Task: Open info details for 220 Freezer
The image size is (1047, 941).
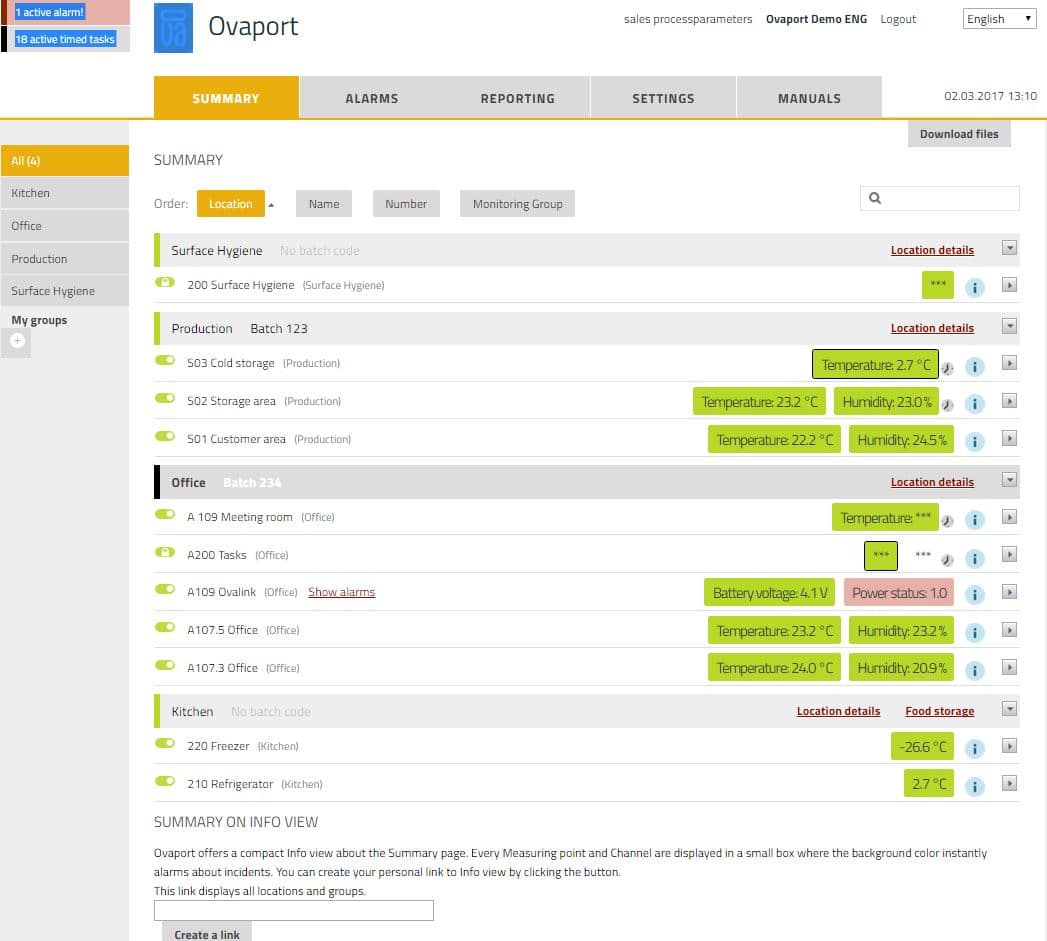Action: click(x=974, y=746)
